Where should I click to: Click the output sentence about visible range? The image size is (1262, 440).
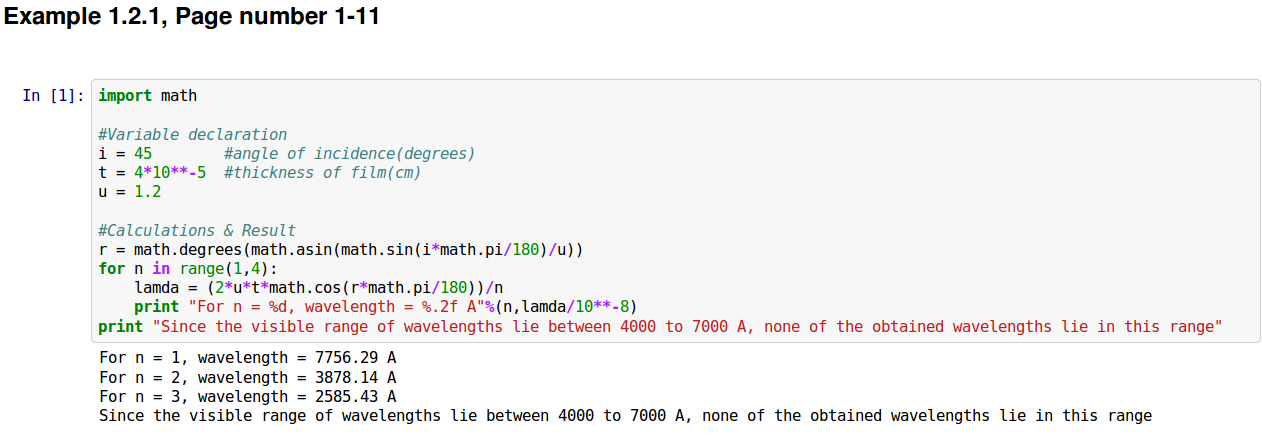[x=625, y=415]
